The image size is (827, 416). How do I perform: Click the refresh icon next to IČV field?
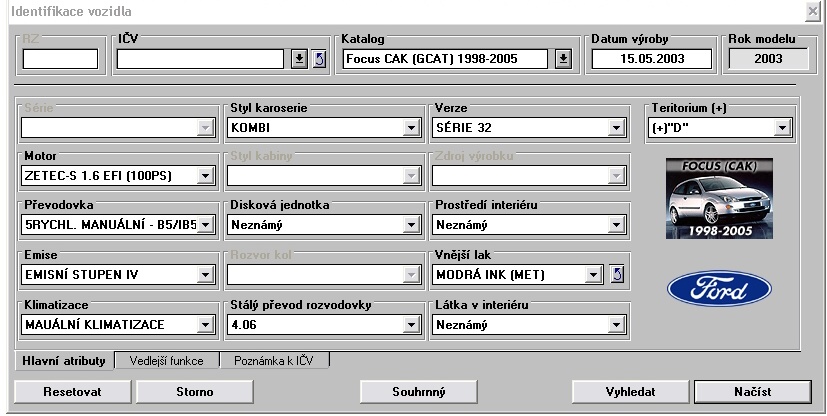[x=319, y=59]
